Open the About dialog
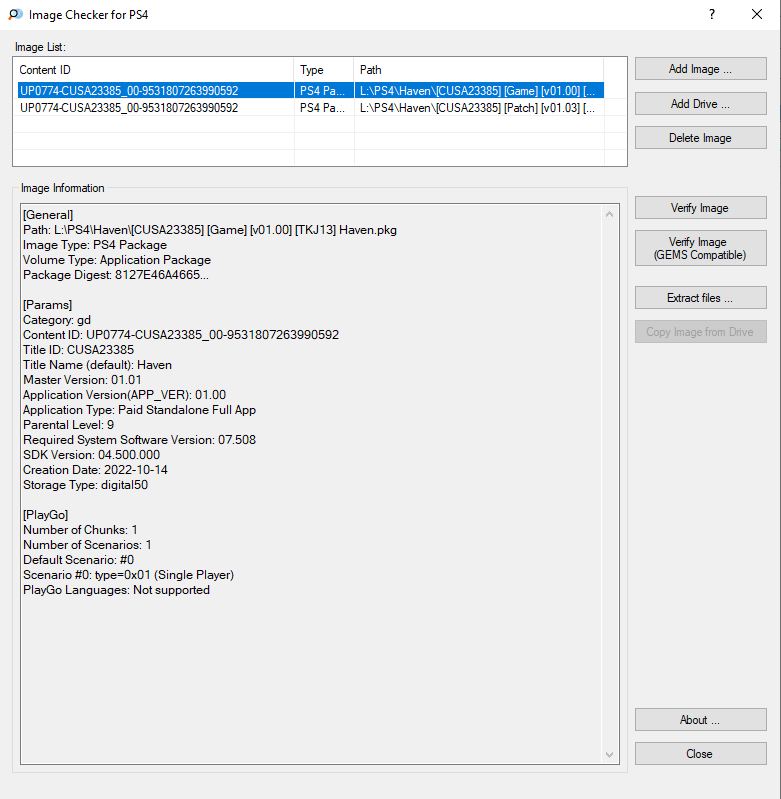Screen dimensions: 781x799 point(701,720)
